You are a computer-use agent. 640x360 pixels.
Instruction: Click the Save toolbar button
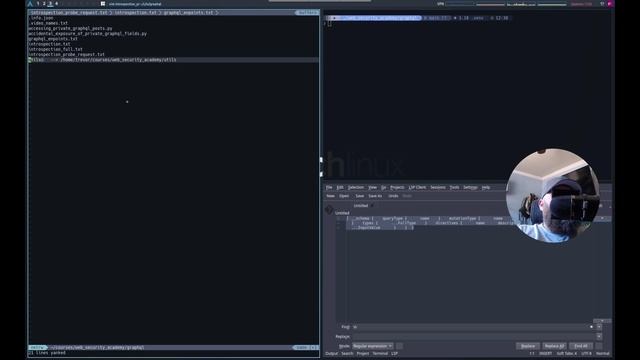coord(360,196)
